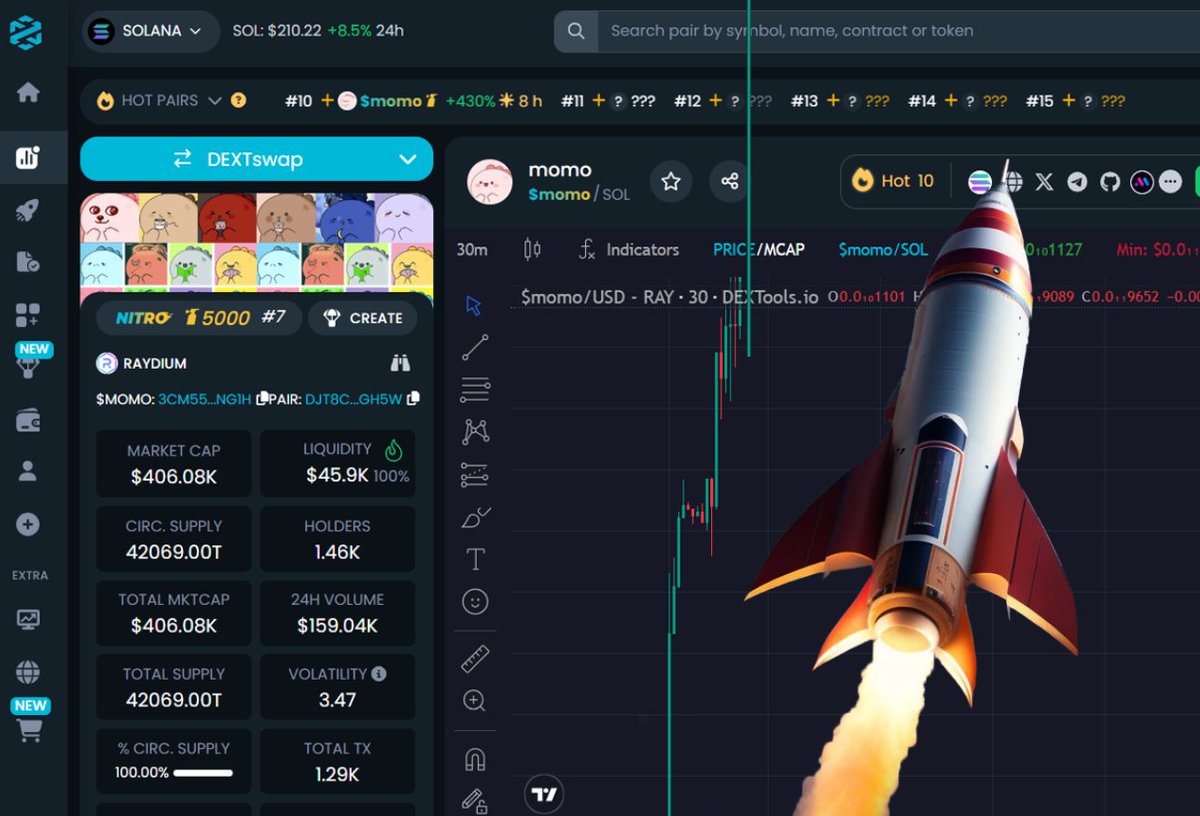This screenshot has width=1200, height=816.
Task: Add momo to favorites with star icon
Action: click(x=671, y=181)
